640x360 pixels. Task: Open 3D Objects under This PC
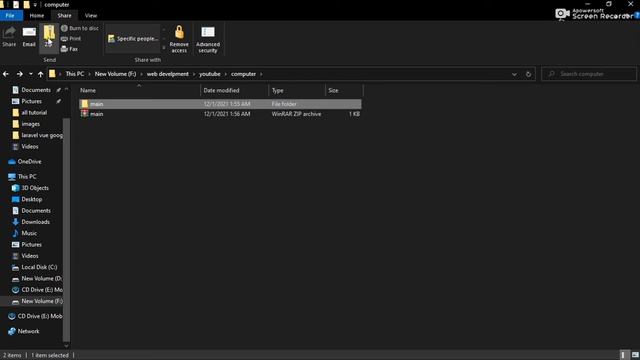tap(35, 188)
